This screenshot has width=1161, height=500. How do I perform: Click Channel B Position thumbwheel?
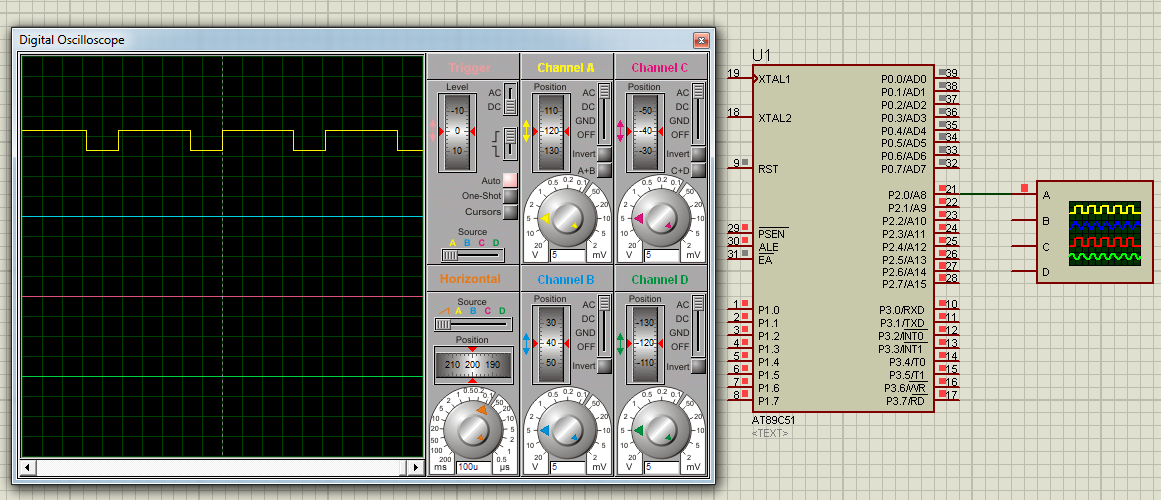click(551, 344)
